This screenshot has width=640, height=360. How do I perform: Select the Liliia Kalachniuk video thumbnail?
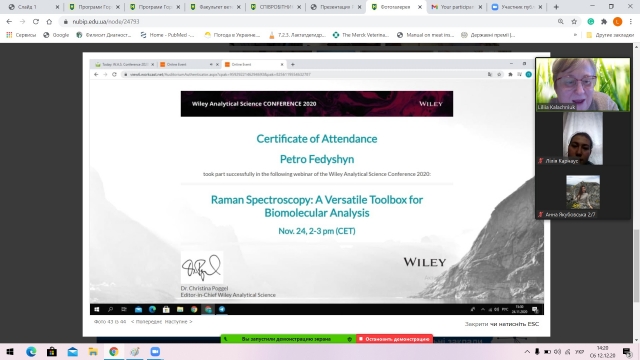(583, 84)
